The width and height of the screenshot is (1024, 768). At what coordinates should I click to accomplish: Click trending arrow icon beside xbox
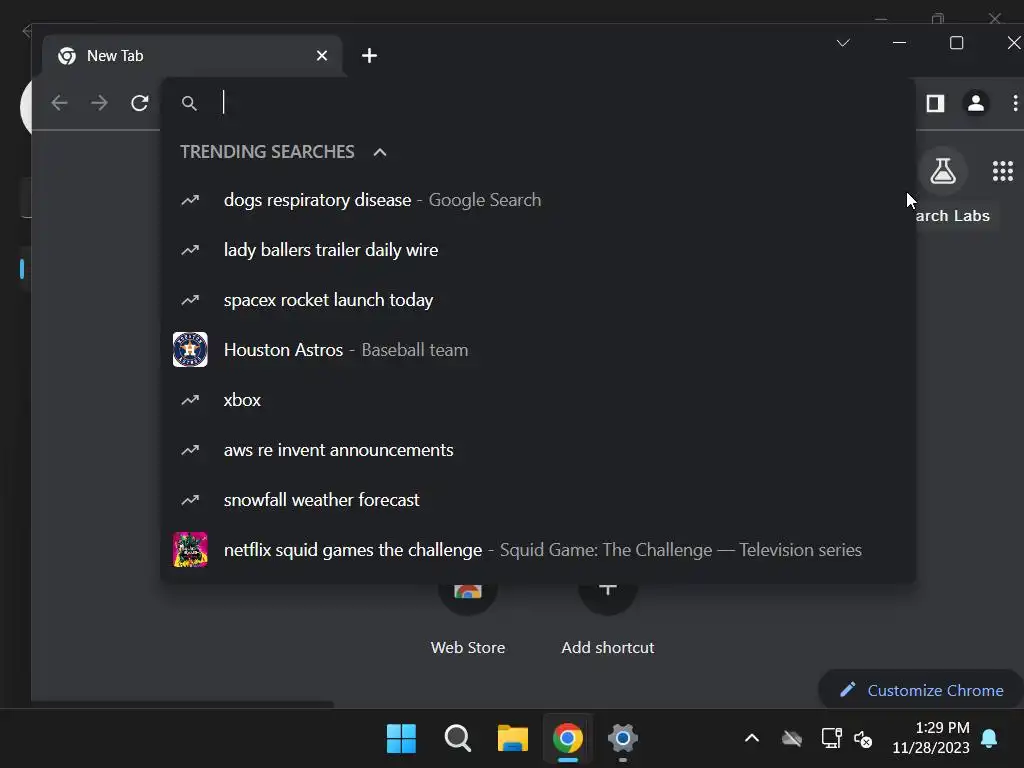190,400
